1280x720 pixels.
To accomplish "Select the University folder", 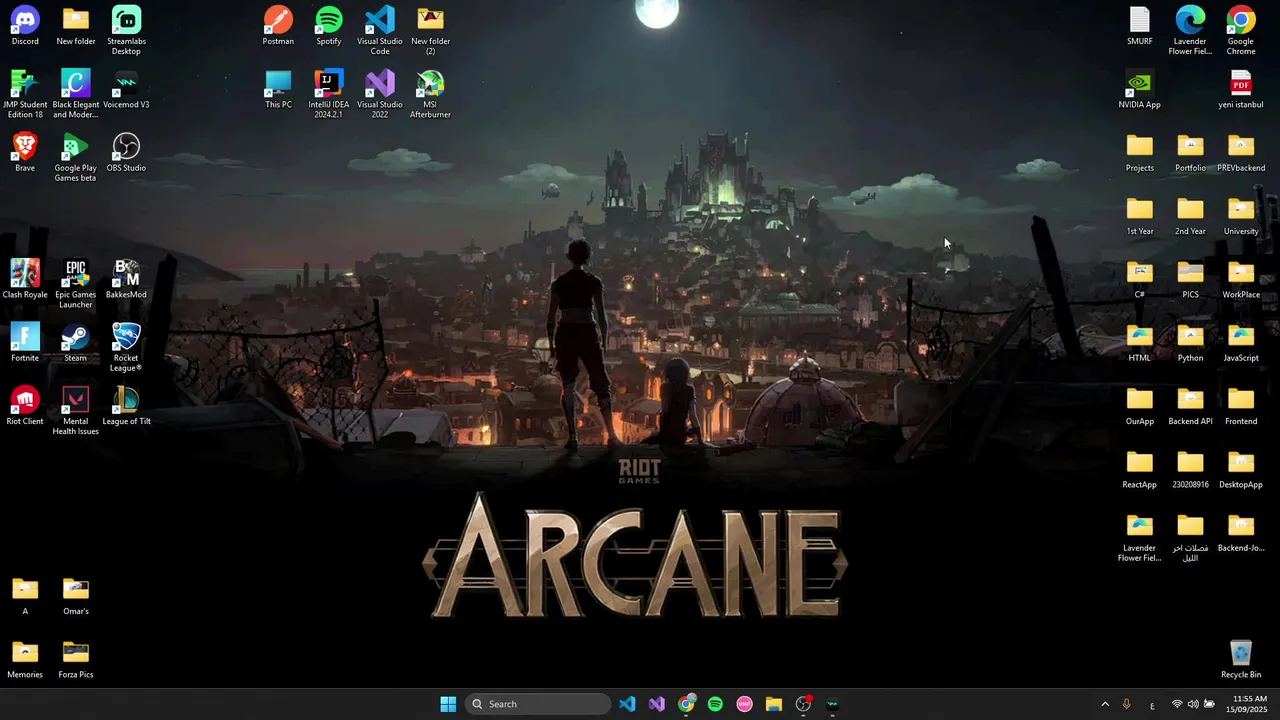I will click(1241, 216).
